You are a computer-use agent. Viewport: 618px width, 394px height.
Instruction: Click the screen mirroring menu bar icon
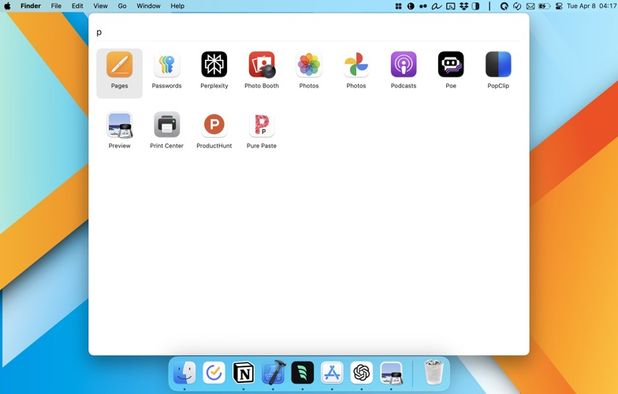click(450, 6)
